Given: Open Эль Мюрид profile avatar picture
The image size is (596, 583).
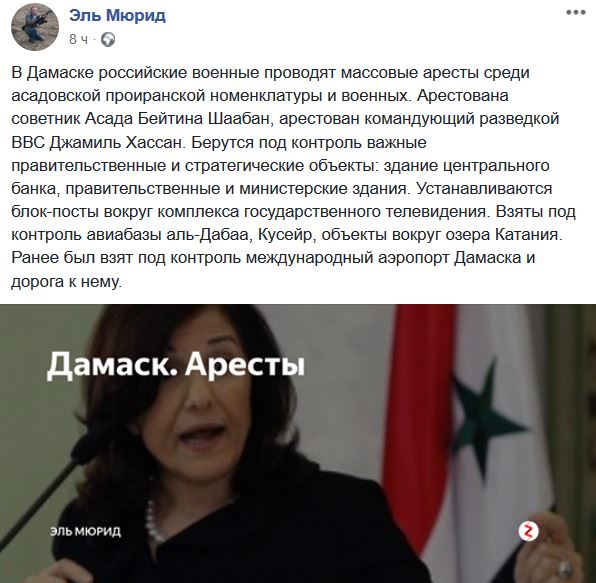Looking at the screenshot, I should point(35,27).
